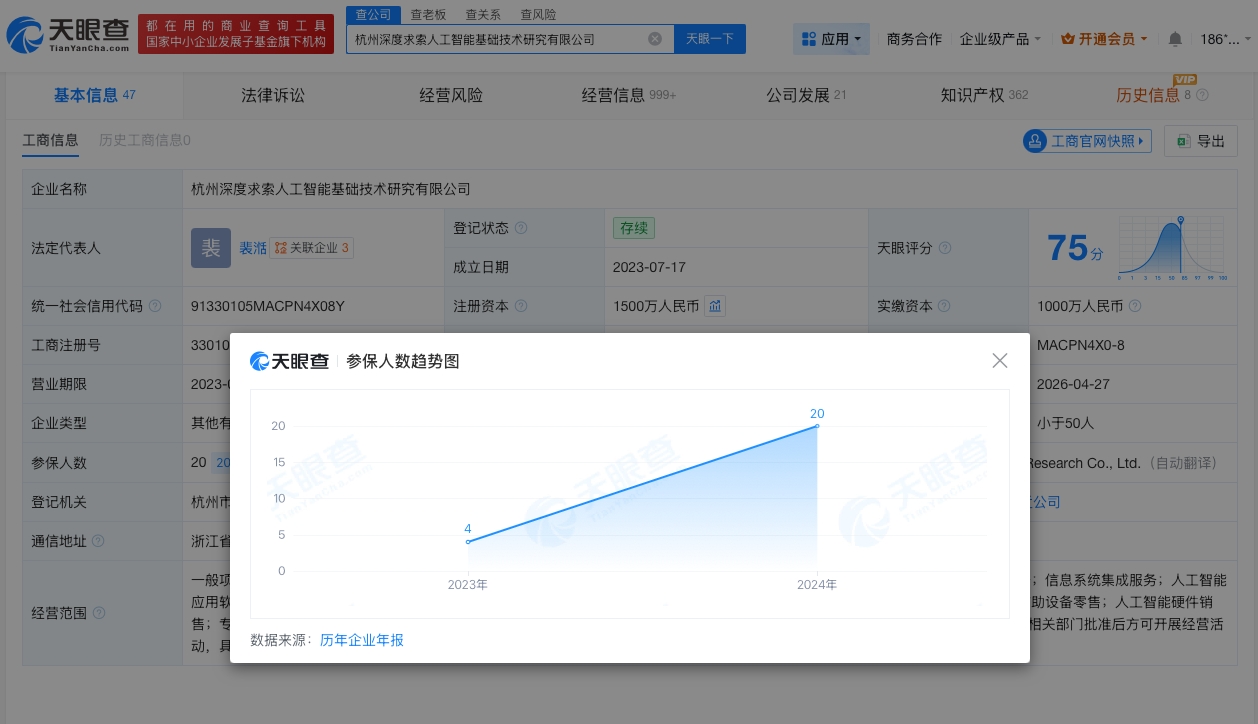
Task: Click the 1000万人民币 paid-in capital value
Action: [1080, 306]
